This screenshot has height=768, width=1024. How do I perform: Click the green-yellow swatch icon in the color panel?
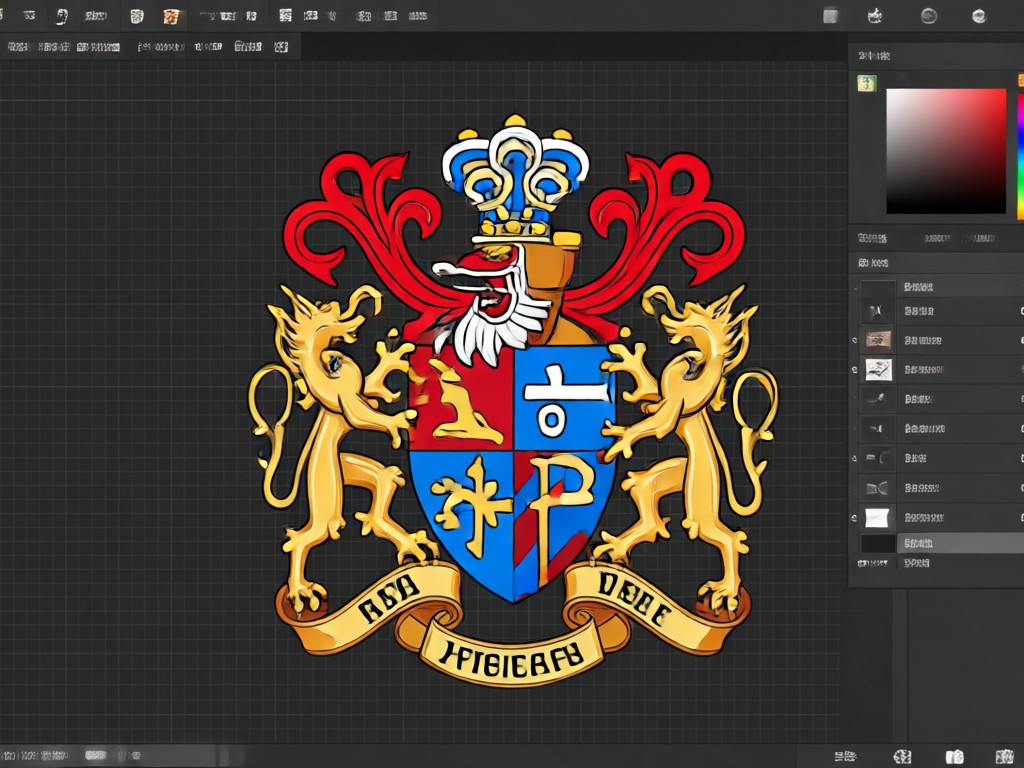click(867, 83)
